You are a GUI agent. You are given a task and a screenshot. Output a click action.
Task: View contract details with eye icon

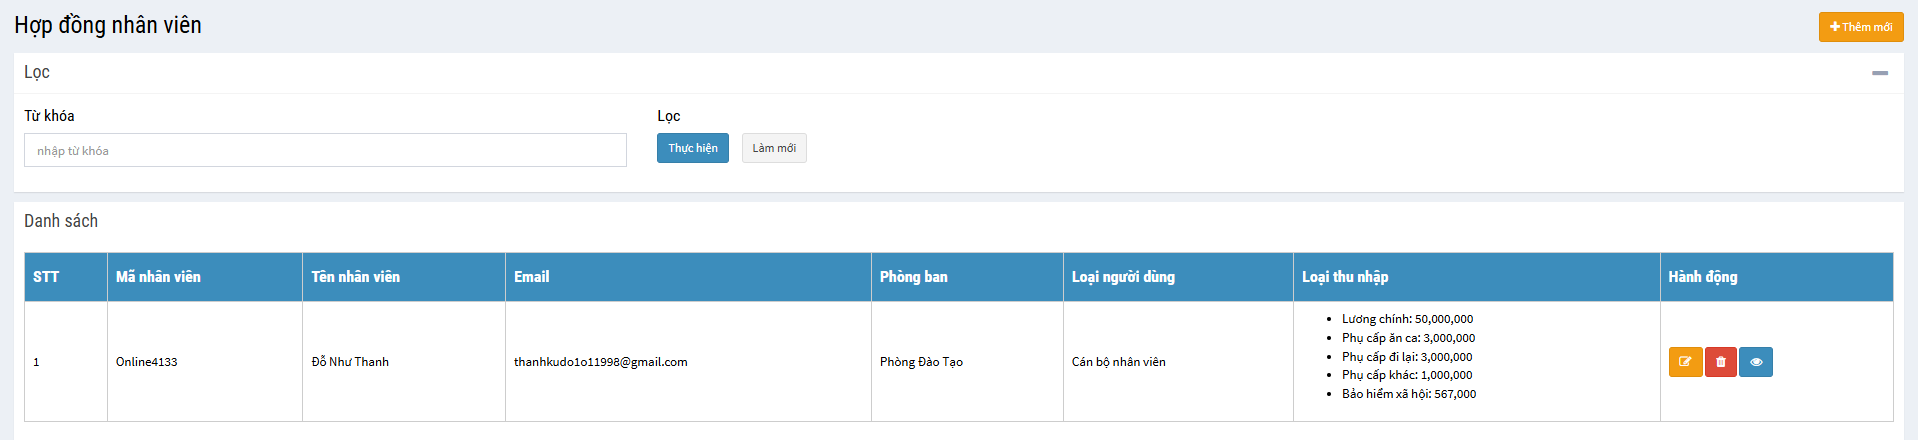coord(1756,362)
